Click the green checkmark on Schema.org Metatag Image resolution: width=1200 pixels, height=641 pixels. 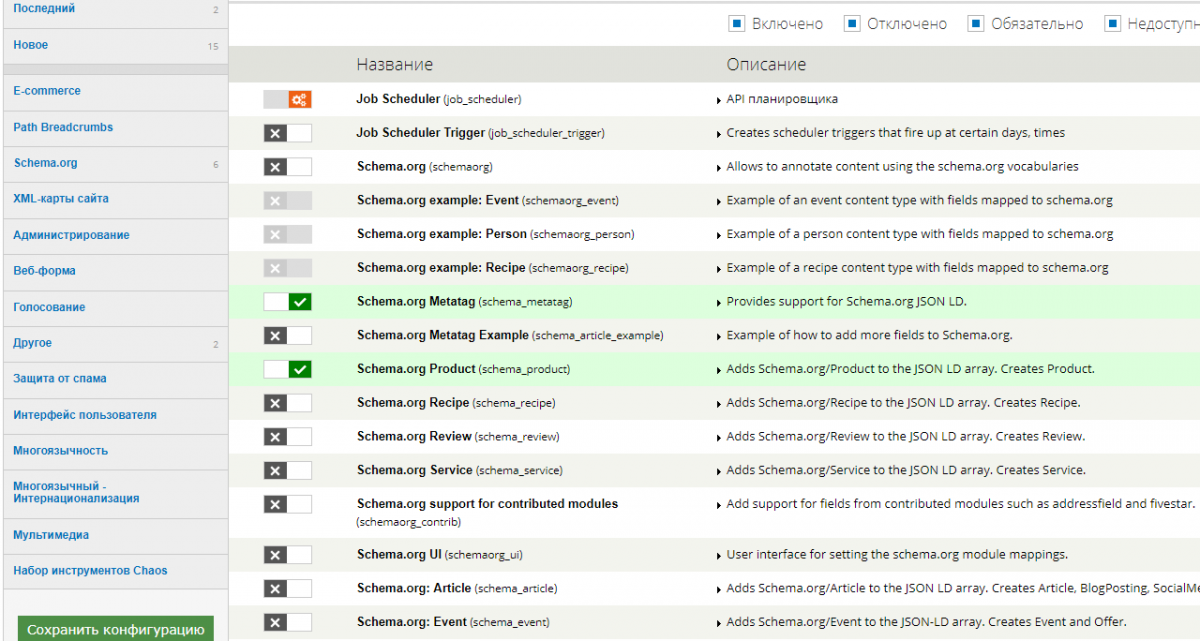pos(299,302)
